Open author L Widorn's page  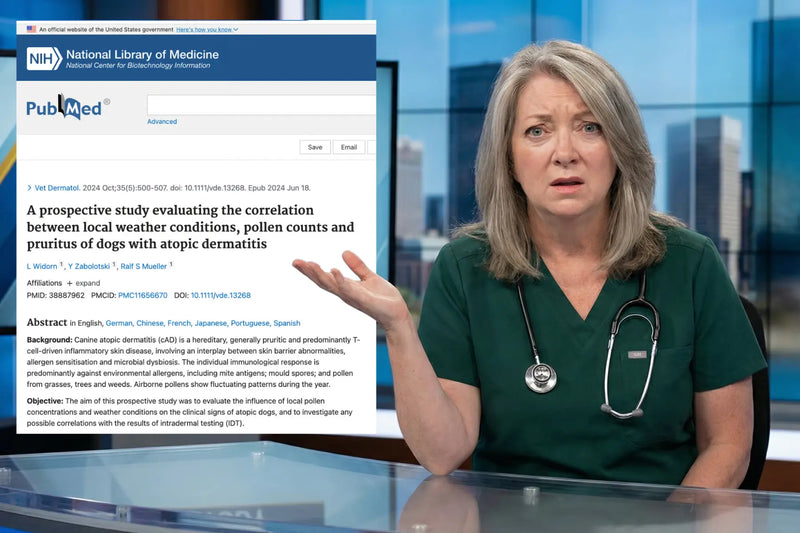(42, 266)
